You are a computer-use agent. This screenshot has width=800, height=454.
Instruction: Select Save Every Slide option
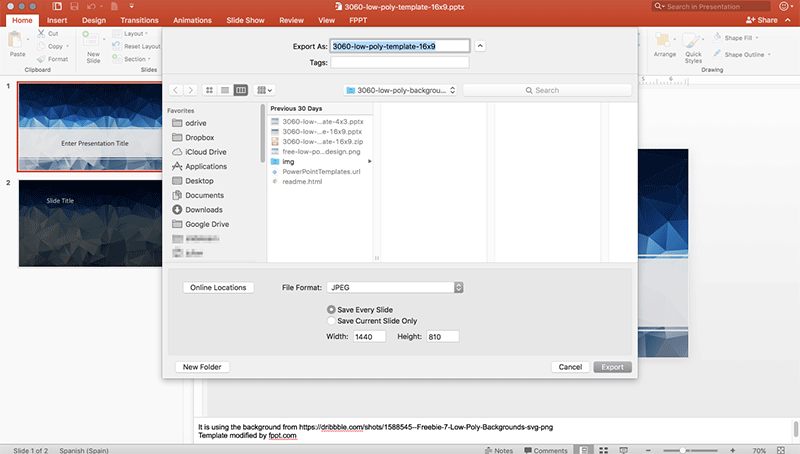pos(333,310)
